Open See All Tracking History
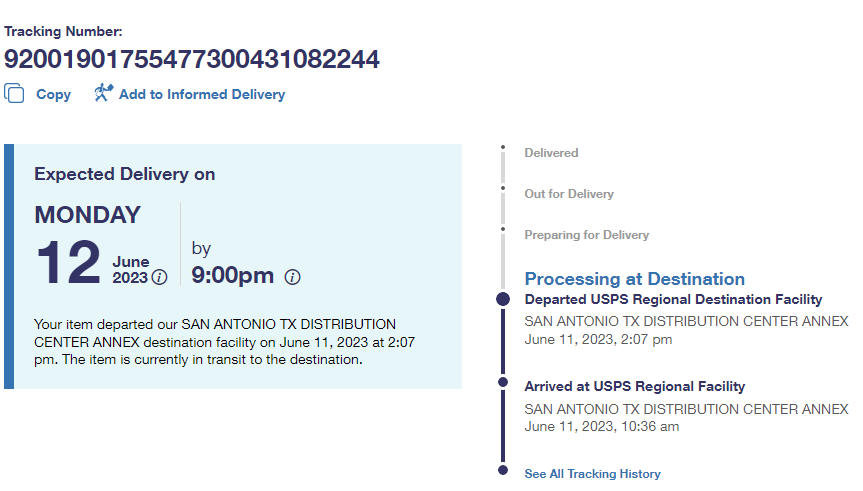The height and width of the screenshot is (491, 863). 592,474
